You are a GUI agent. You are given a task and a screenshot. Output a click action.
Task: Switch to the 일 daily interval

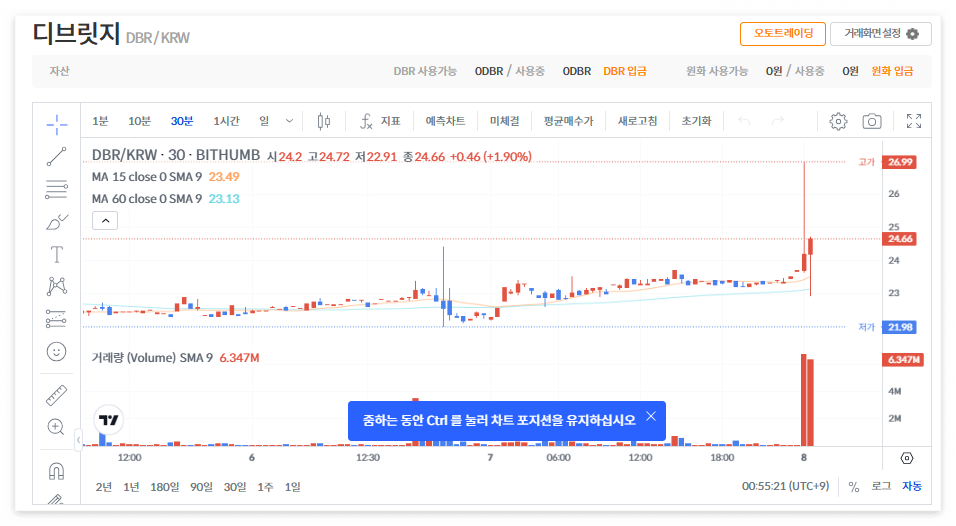point(264,121)
